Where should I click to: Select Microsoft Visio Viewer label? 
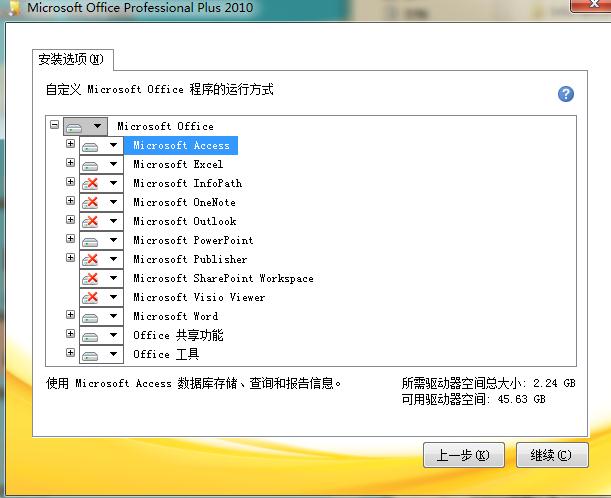tap(199, 298)
